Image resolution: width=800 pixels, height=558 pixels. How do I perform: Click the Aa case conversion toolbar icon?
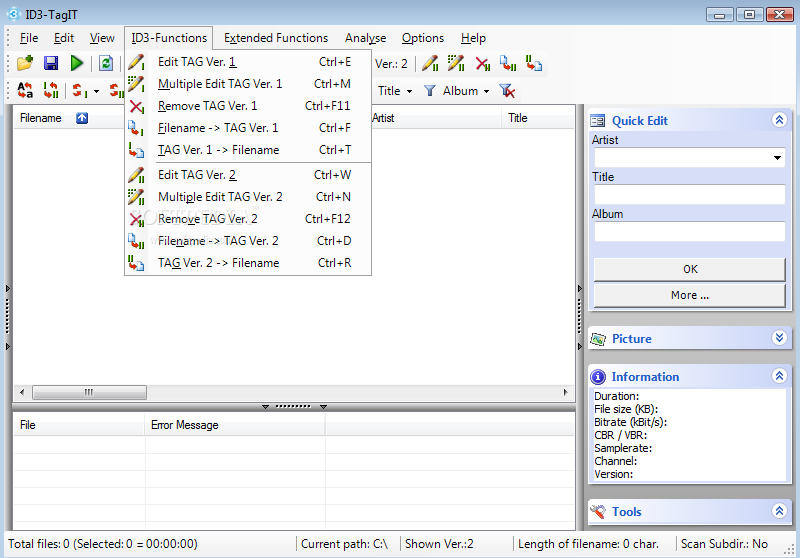point(25,91)
